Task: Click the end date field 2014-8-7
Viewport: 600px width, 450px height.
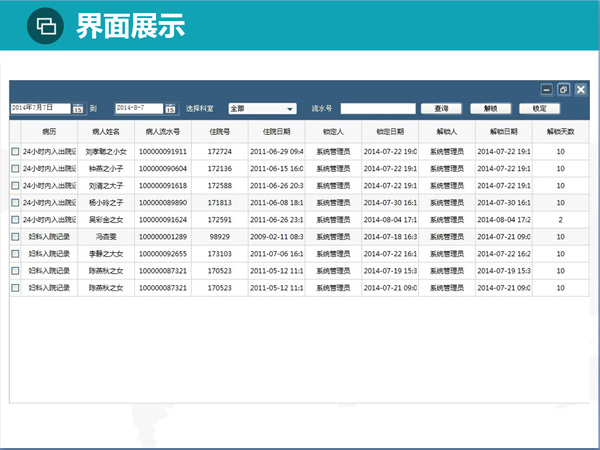Action: point(139,108)
